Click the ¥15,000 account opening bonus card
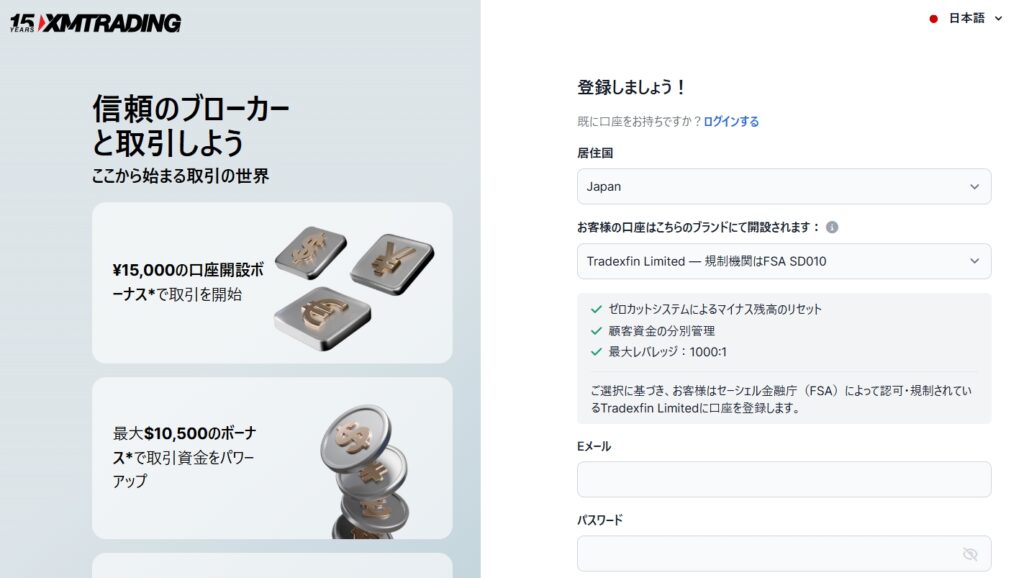Image resolution: width=1024 pixels, height=578 pixels. (x=272, y=283)
